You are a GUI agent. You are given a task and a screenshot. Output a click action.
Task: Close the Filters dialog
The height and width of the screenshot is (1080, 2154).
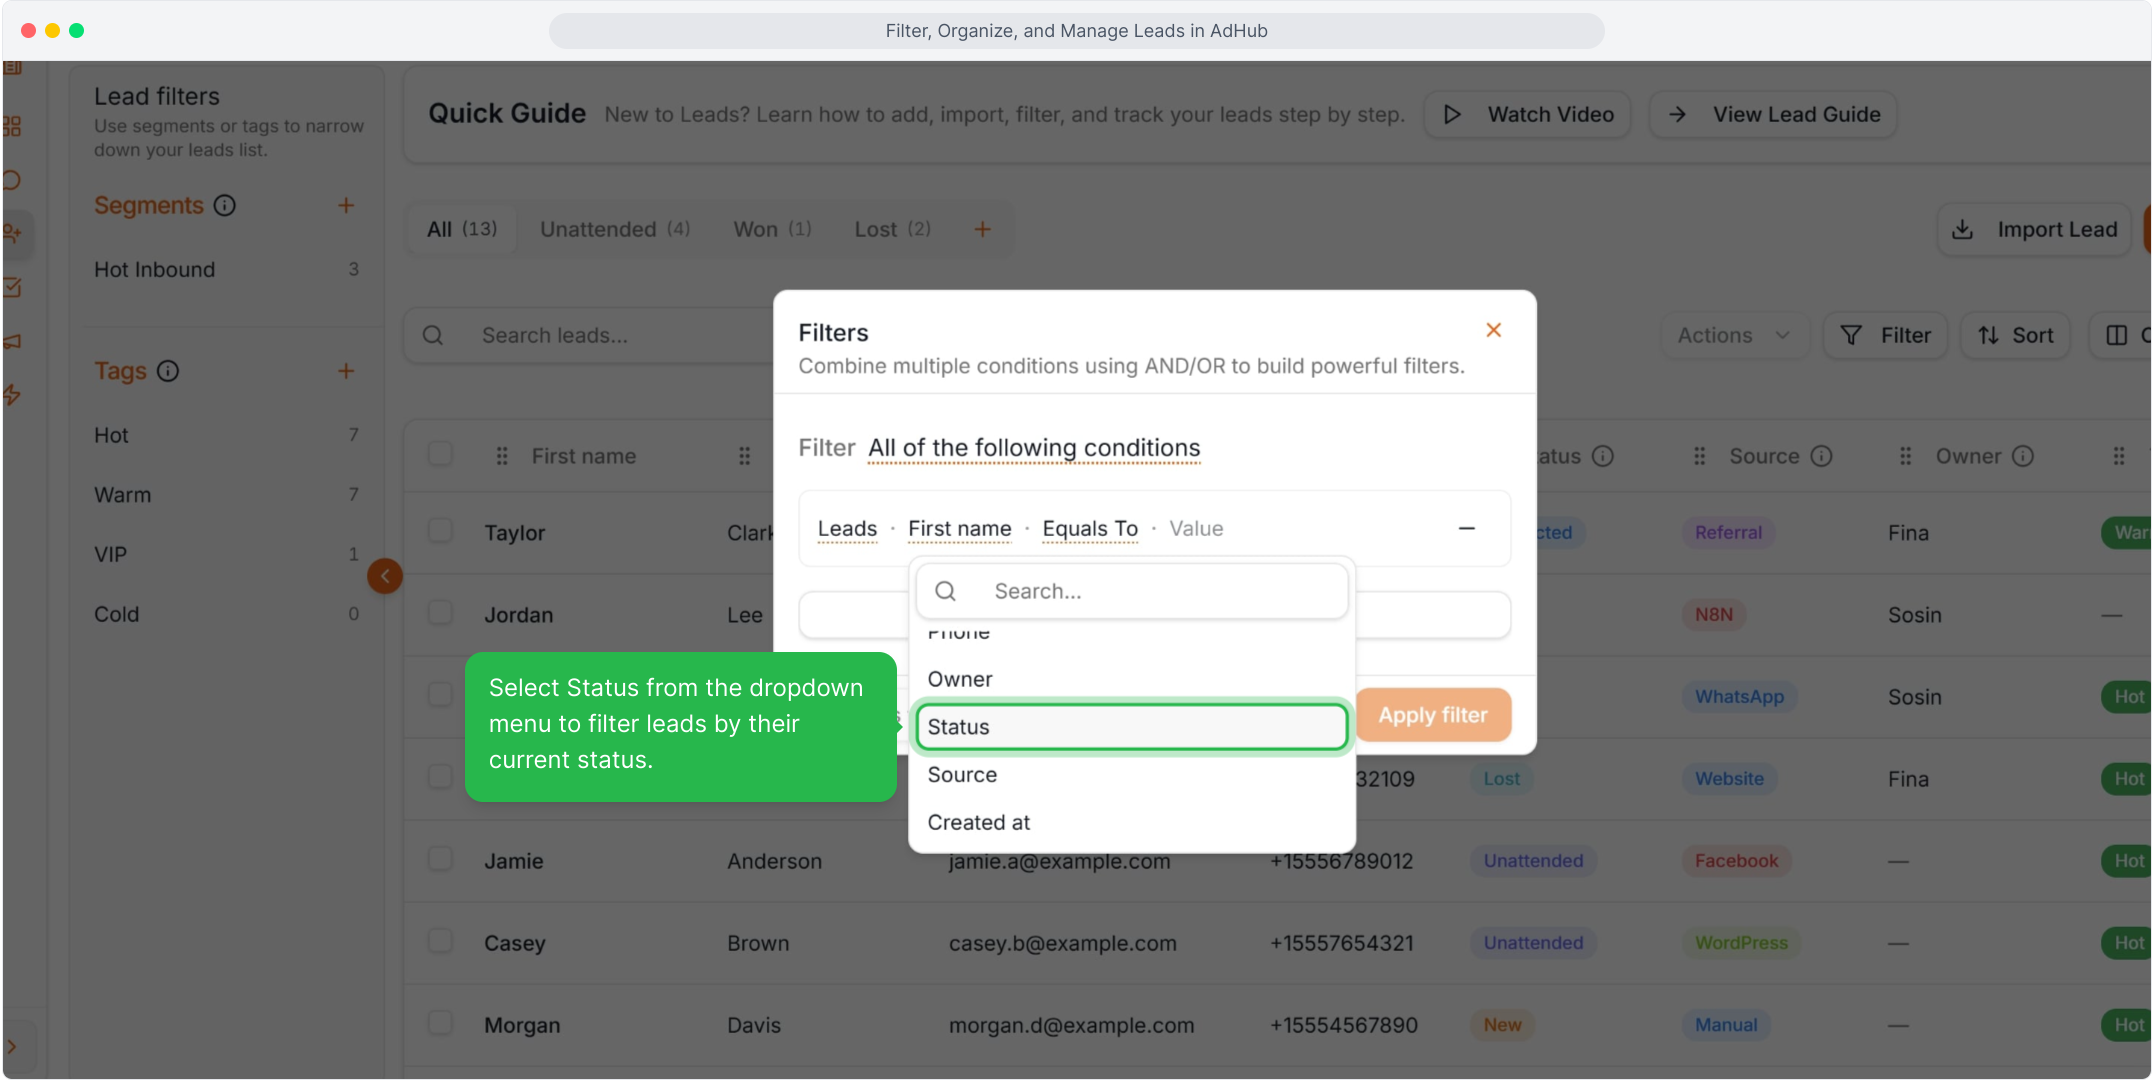point(1493,330)
